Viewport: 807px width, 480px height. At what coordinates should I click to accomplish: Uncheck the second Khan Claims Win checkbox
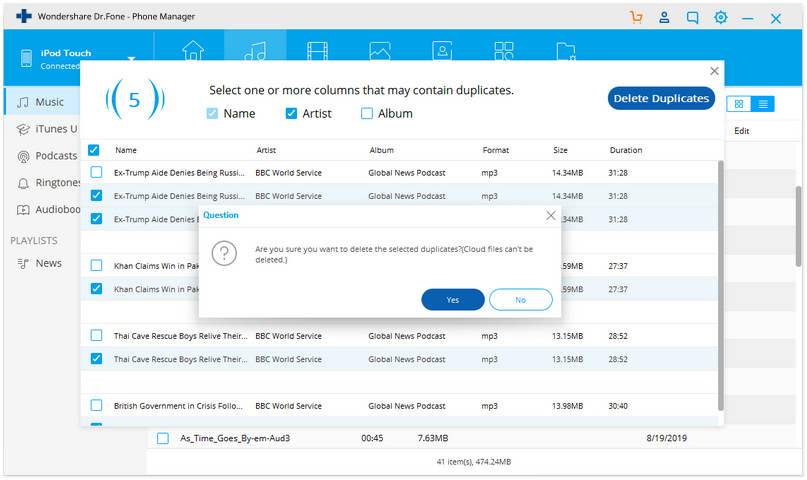96,289
